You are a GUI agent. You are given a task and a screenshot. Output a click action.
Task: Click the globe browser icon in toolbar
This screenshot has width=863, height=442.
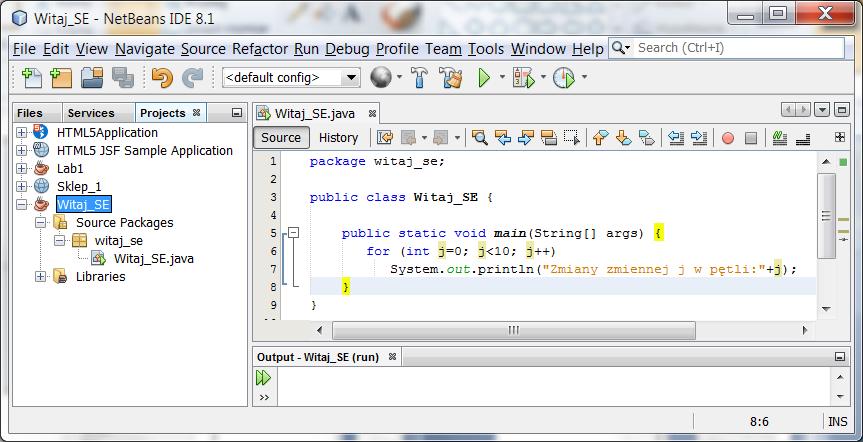[x=380, y=78]
